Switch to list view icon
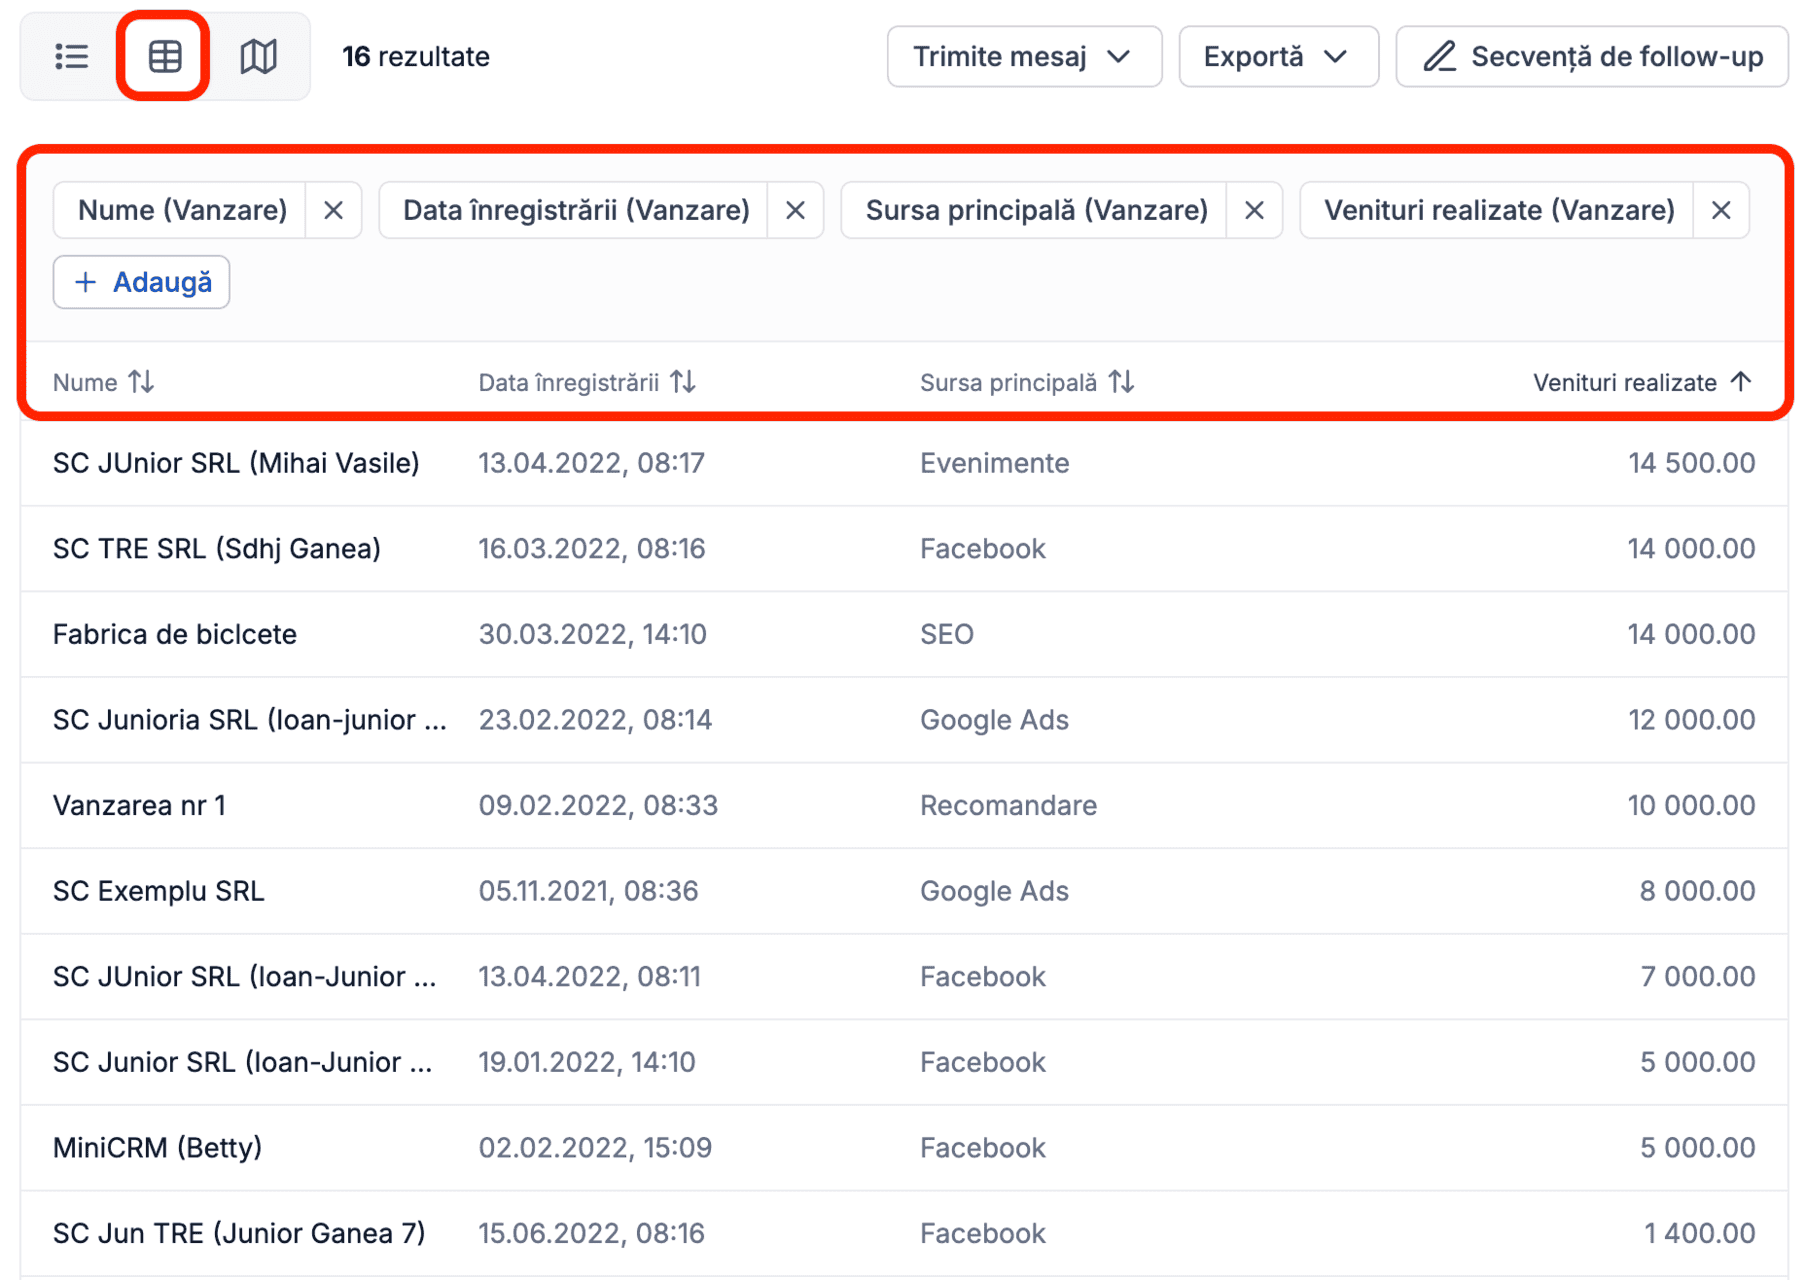The width and height of the screenshot is (1805, 1280). [71, 56]
